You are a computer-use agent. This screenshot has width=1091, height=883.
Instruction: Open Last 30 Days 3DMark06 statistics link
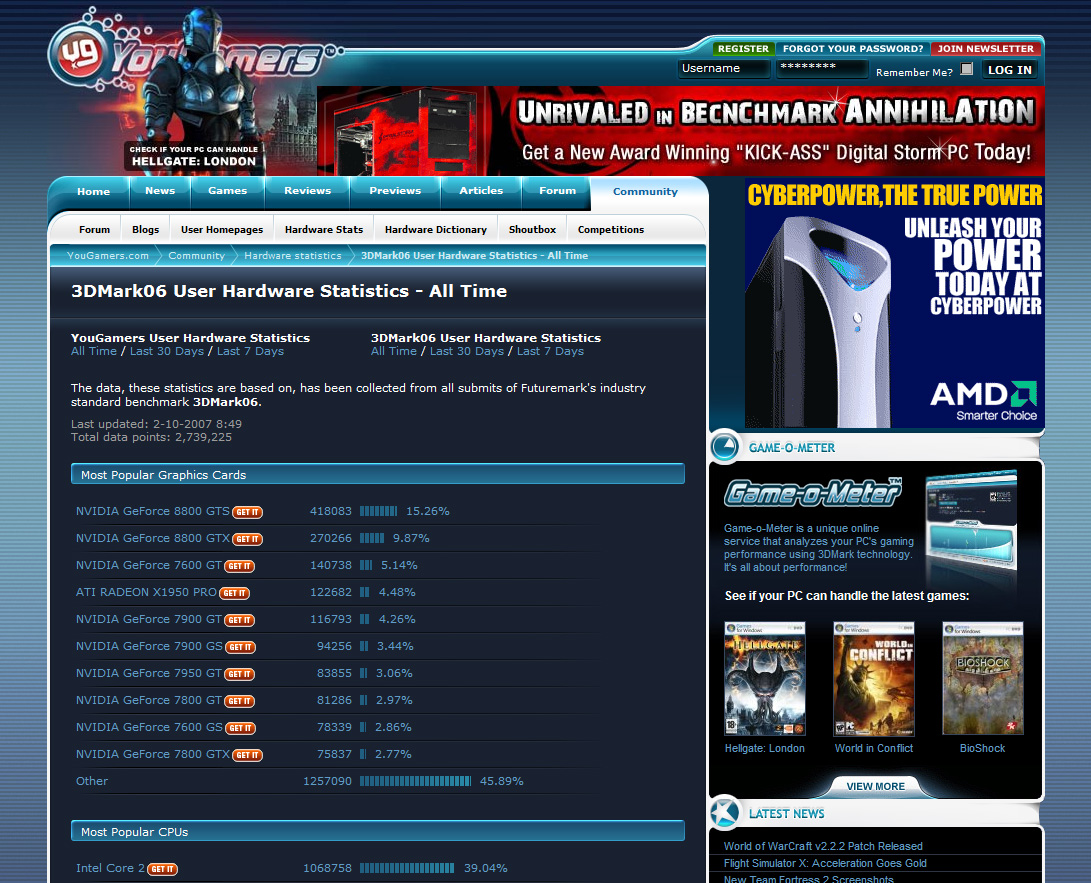(x=466, y=351)
